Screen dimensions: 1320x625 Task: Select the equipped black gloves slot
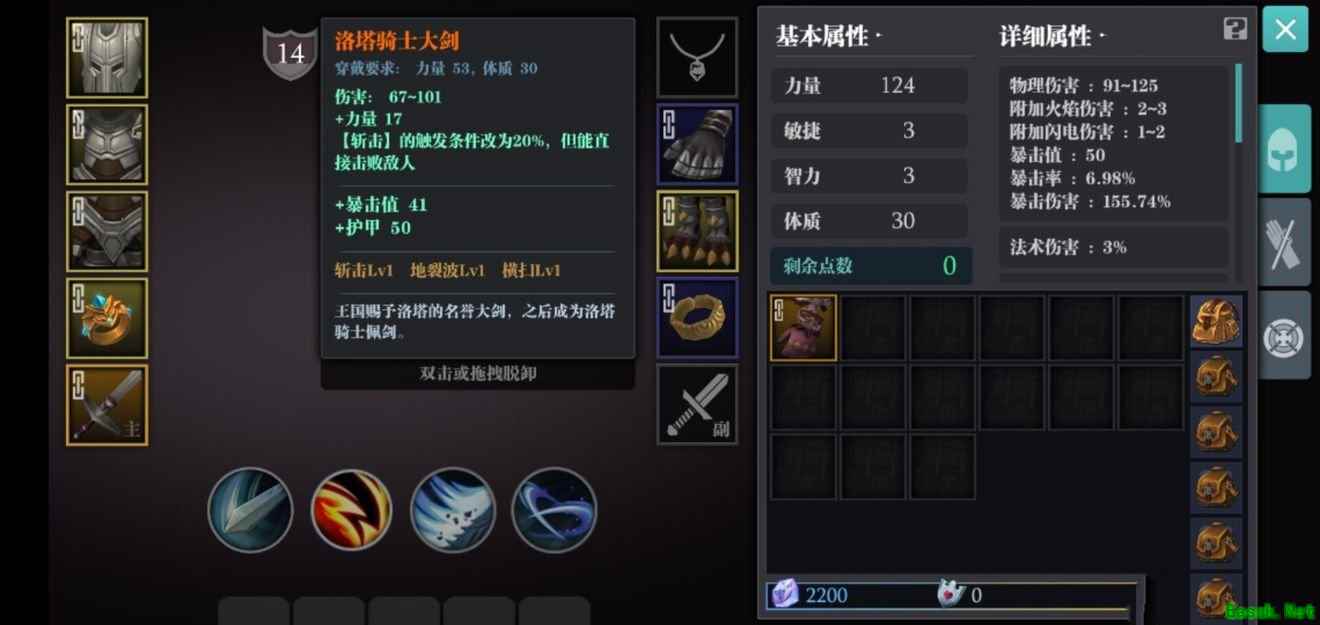tap(697, 144)
